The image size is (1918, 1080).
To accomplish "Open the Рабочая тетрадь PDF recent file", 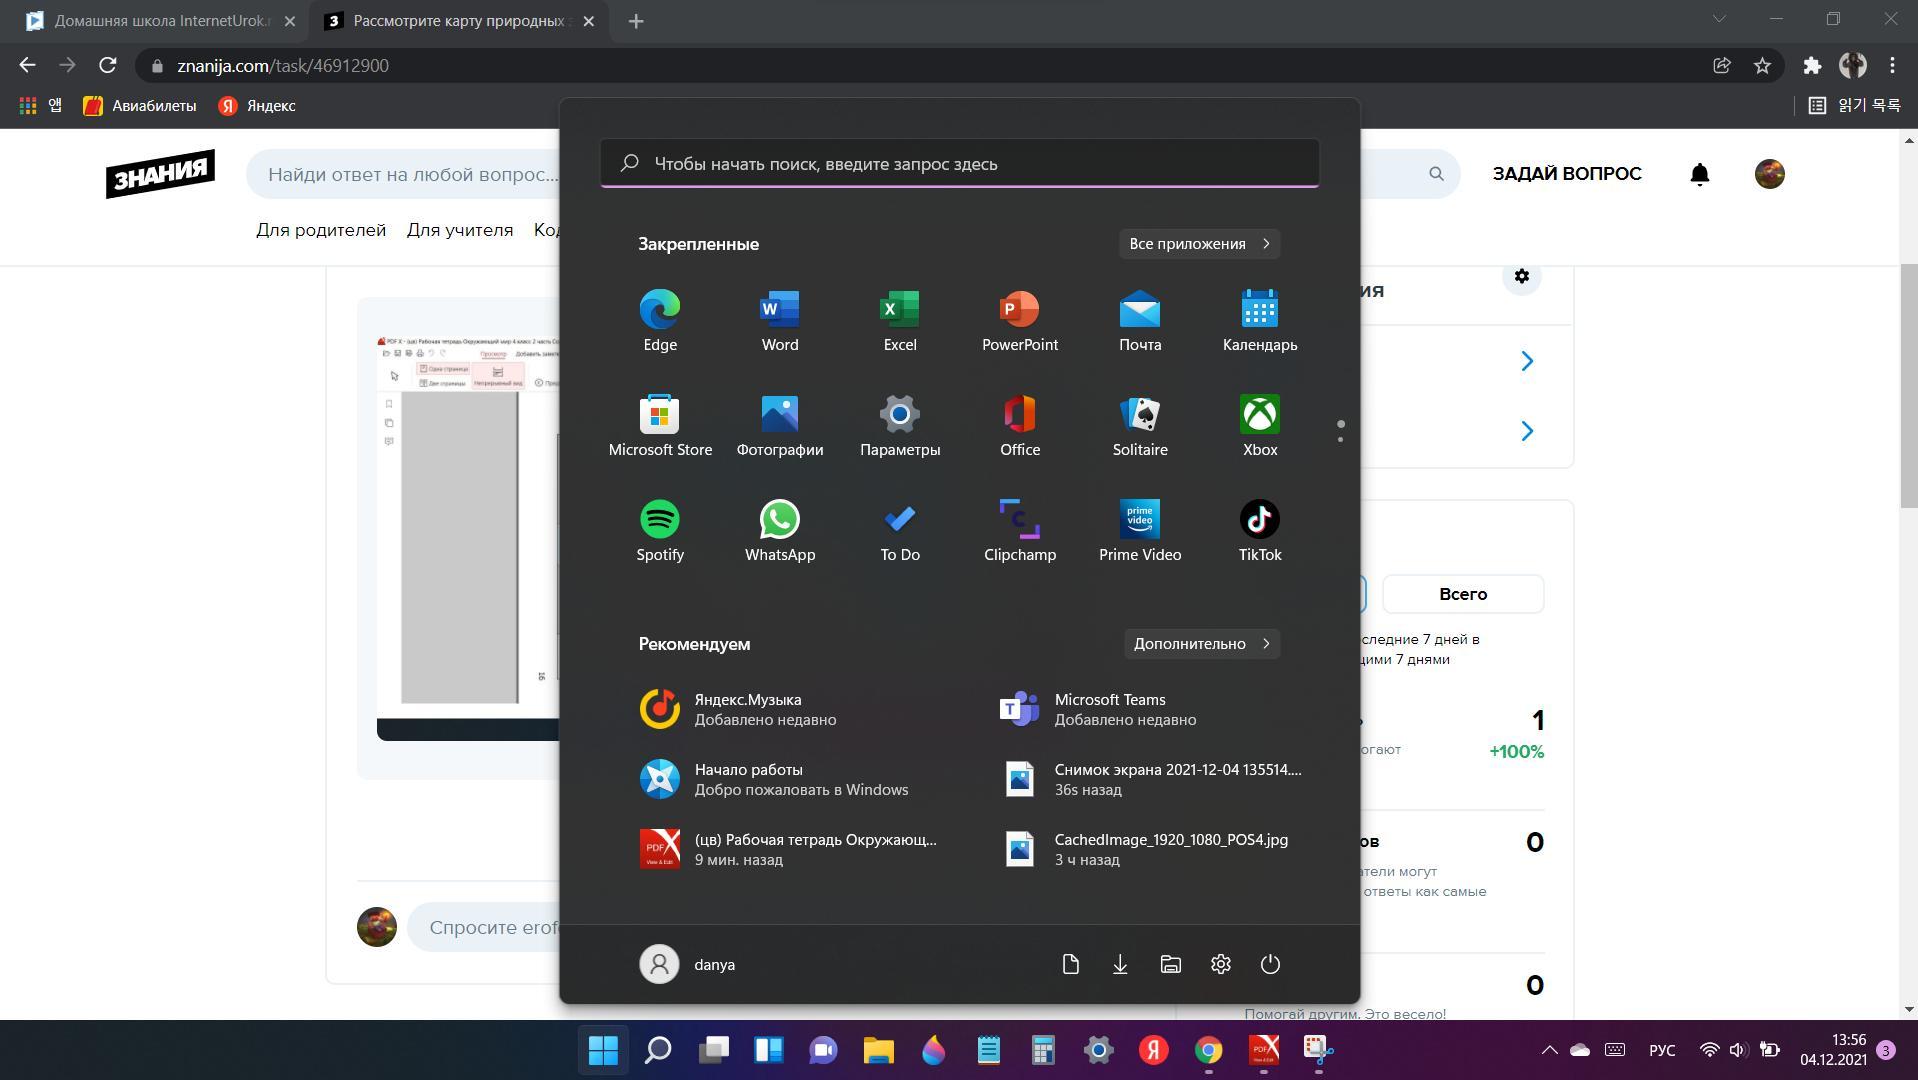I will point(790,849).
